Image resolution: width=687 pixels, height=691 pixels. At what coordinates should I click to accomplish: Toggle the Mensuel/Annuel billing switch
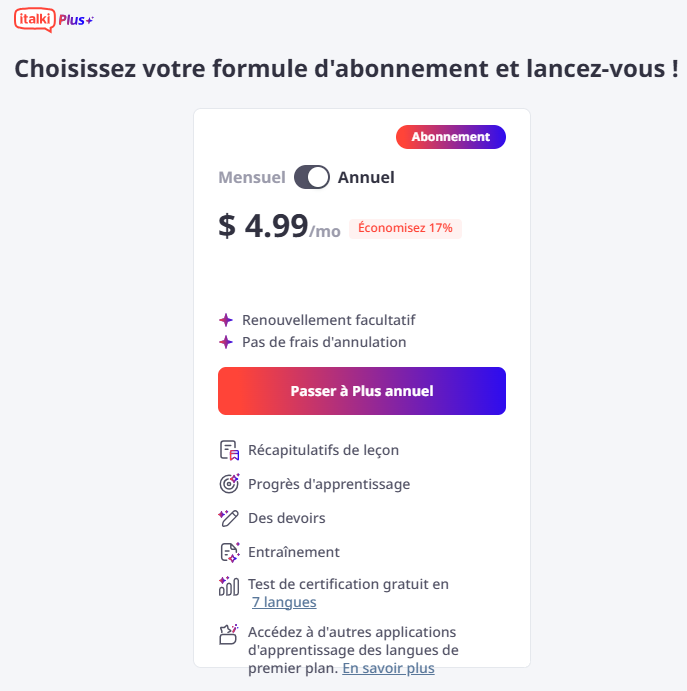312,177
